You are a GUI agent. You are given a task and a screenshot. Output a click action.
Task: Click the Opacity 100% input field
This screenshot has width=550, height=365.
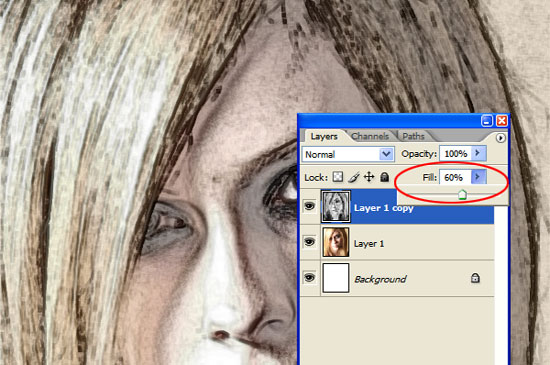456,154
